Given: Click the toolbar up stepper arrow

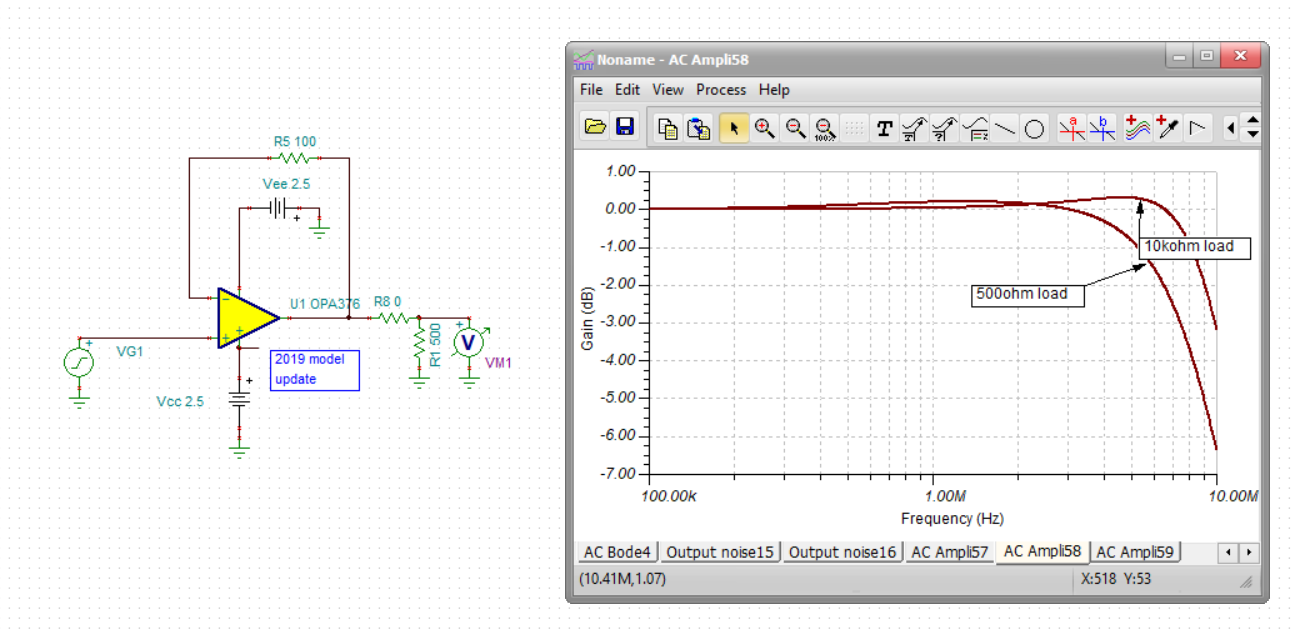Looking at the screenshot, I should (x=1253, y=121).
